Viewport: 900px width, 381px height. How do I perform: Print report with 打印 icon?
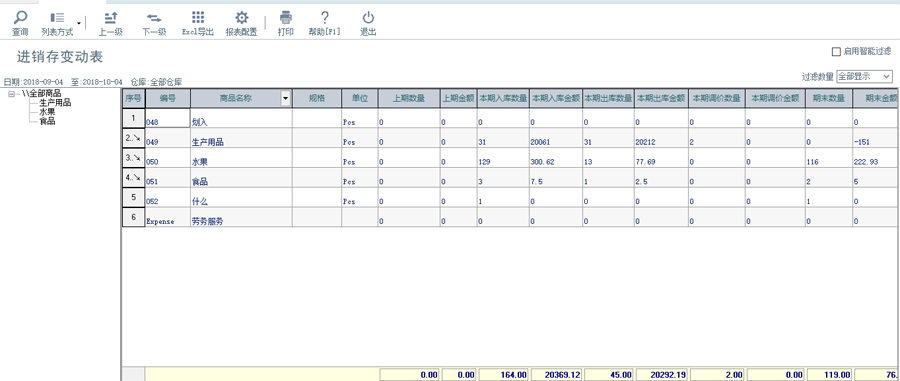(286, 18)
